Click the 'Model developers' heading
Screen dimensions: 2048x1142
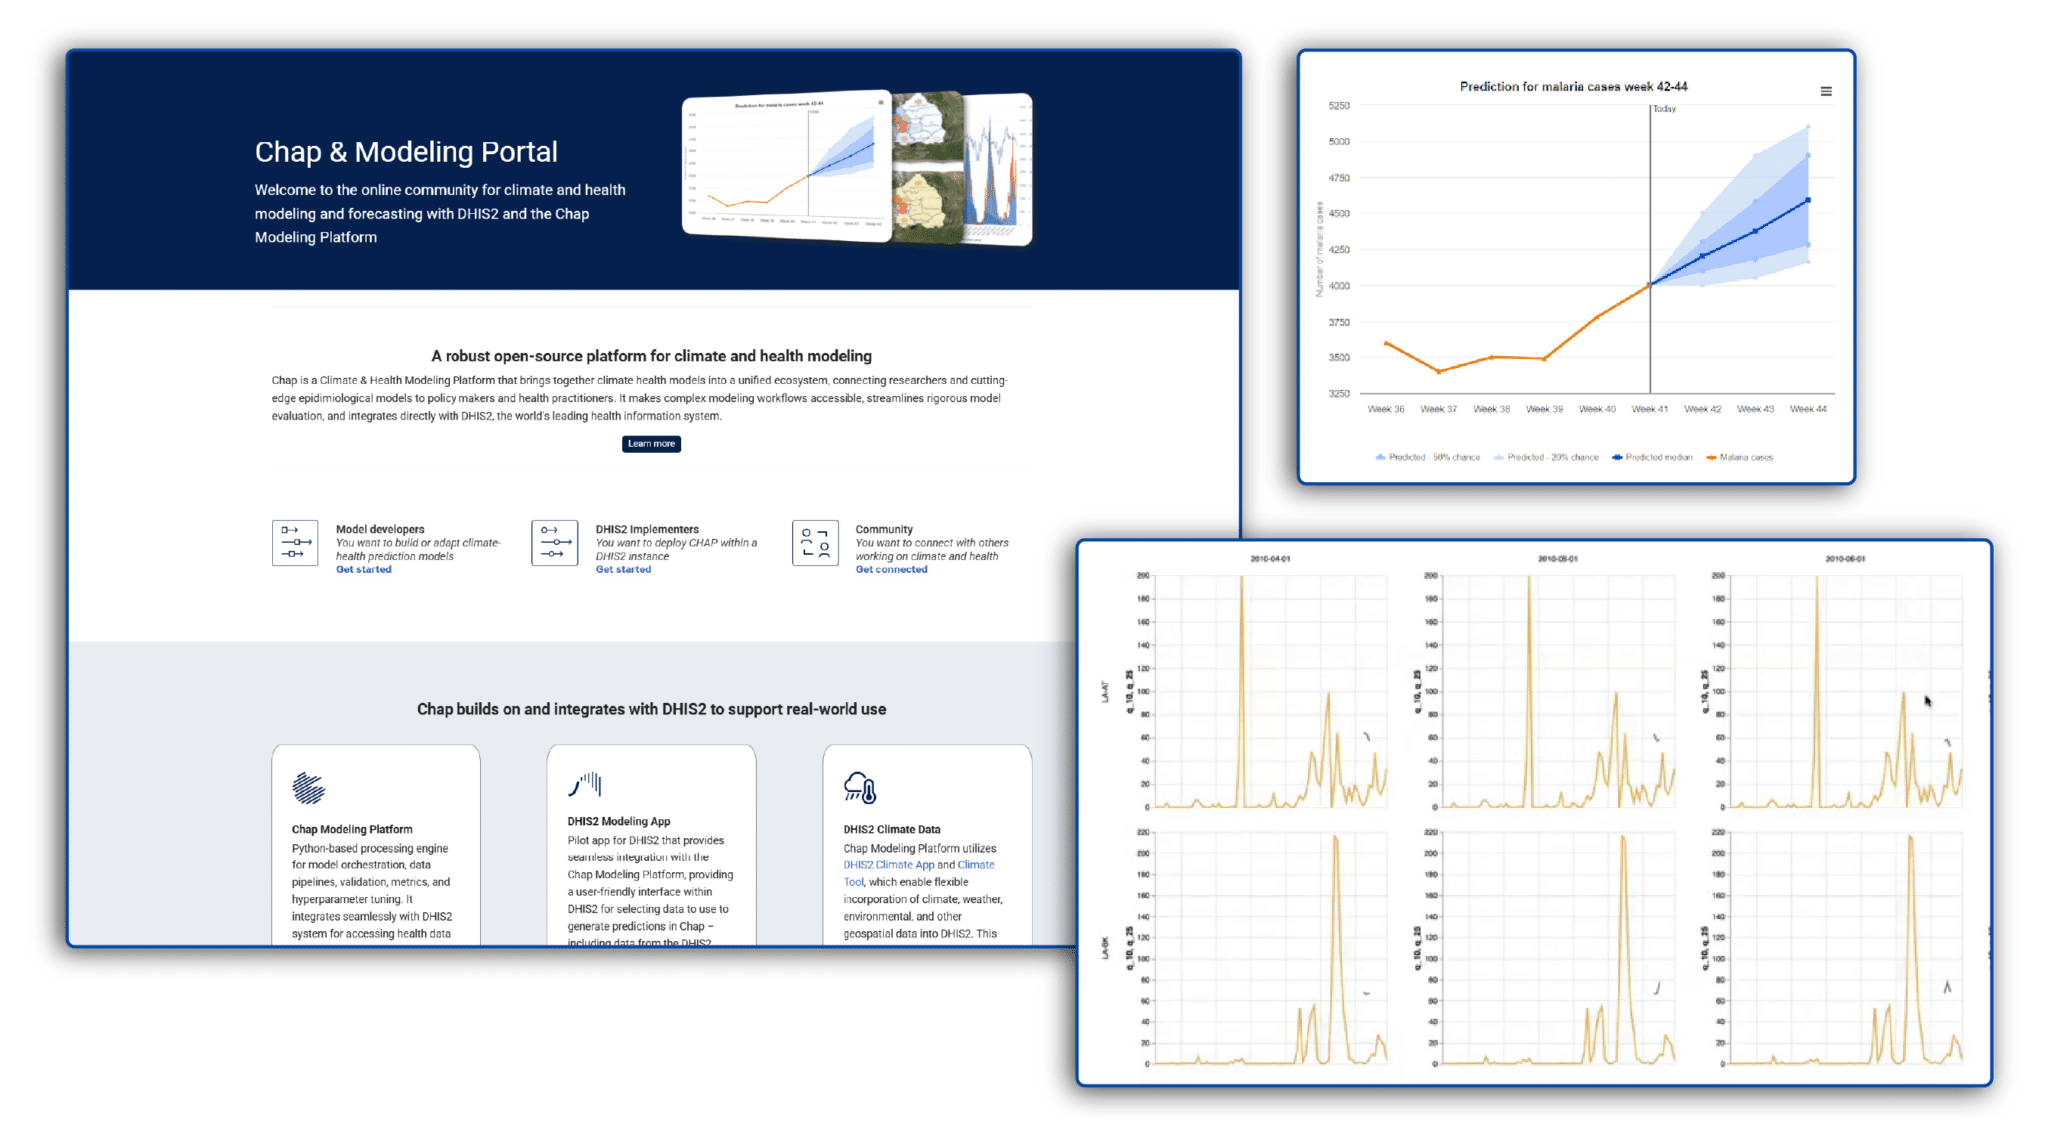(380, 529)
